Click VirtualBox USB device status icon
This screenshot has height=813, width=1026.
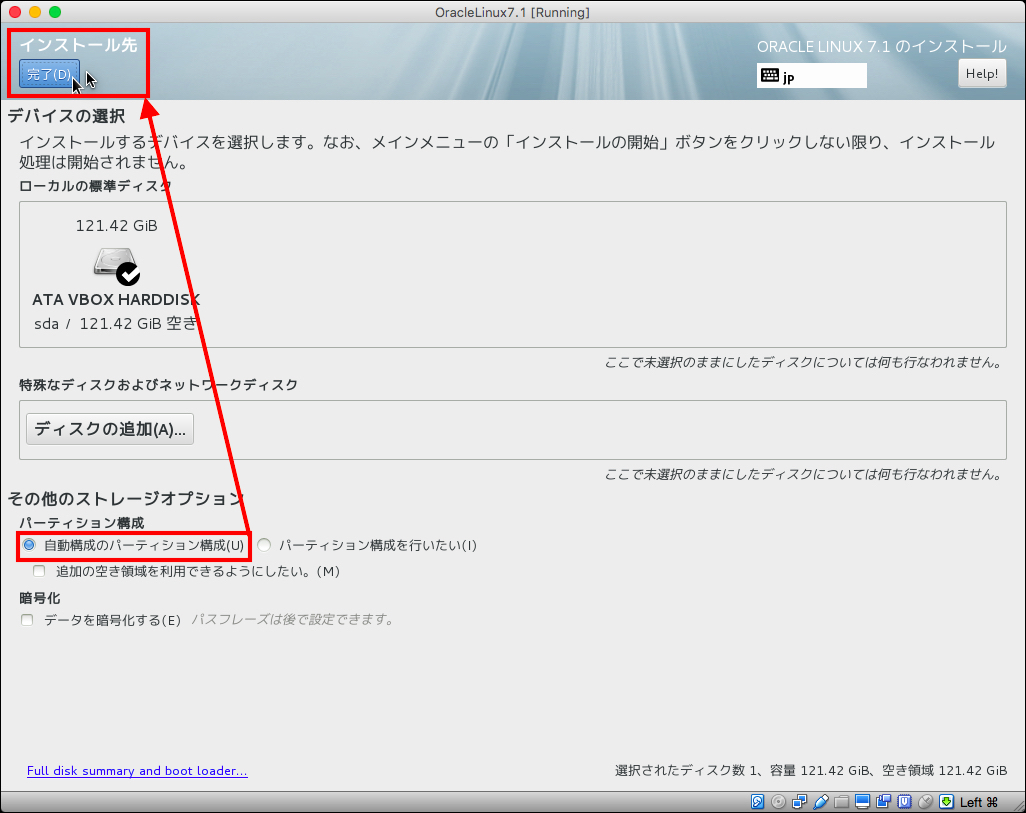[820, 802]
